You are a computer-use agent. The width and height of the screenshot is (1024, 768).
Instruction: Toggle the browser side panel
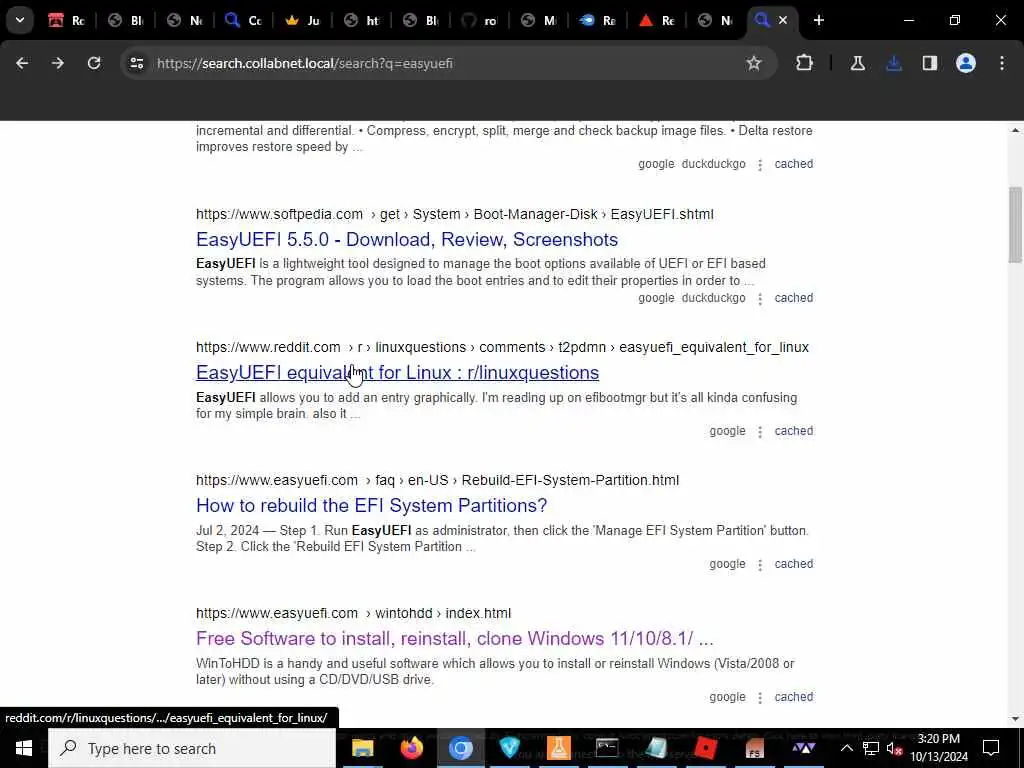930,63
